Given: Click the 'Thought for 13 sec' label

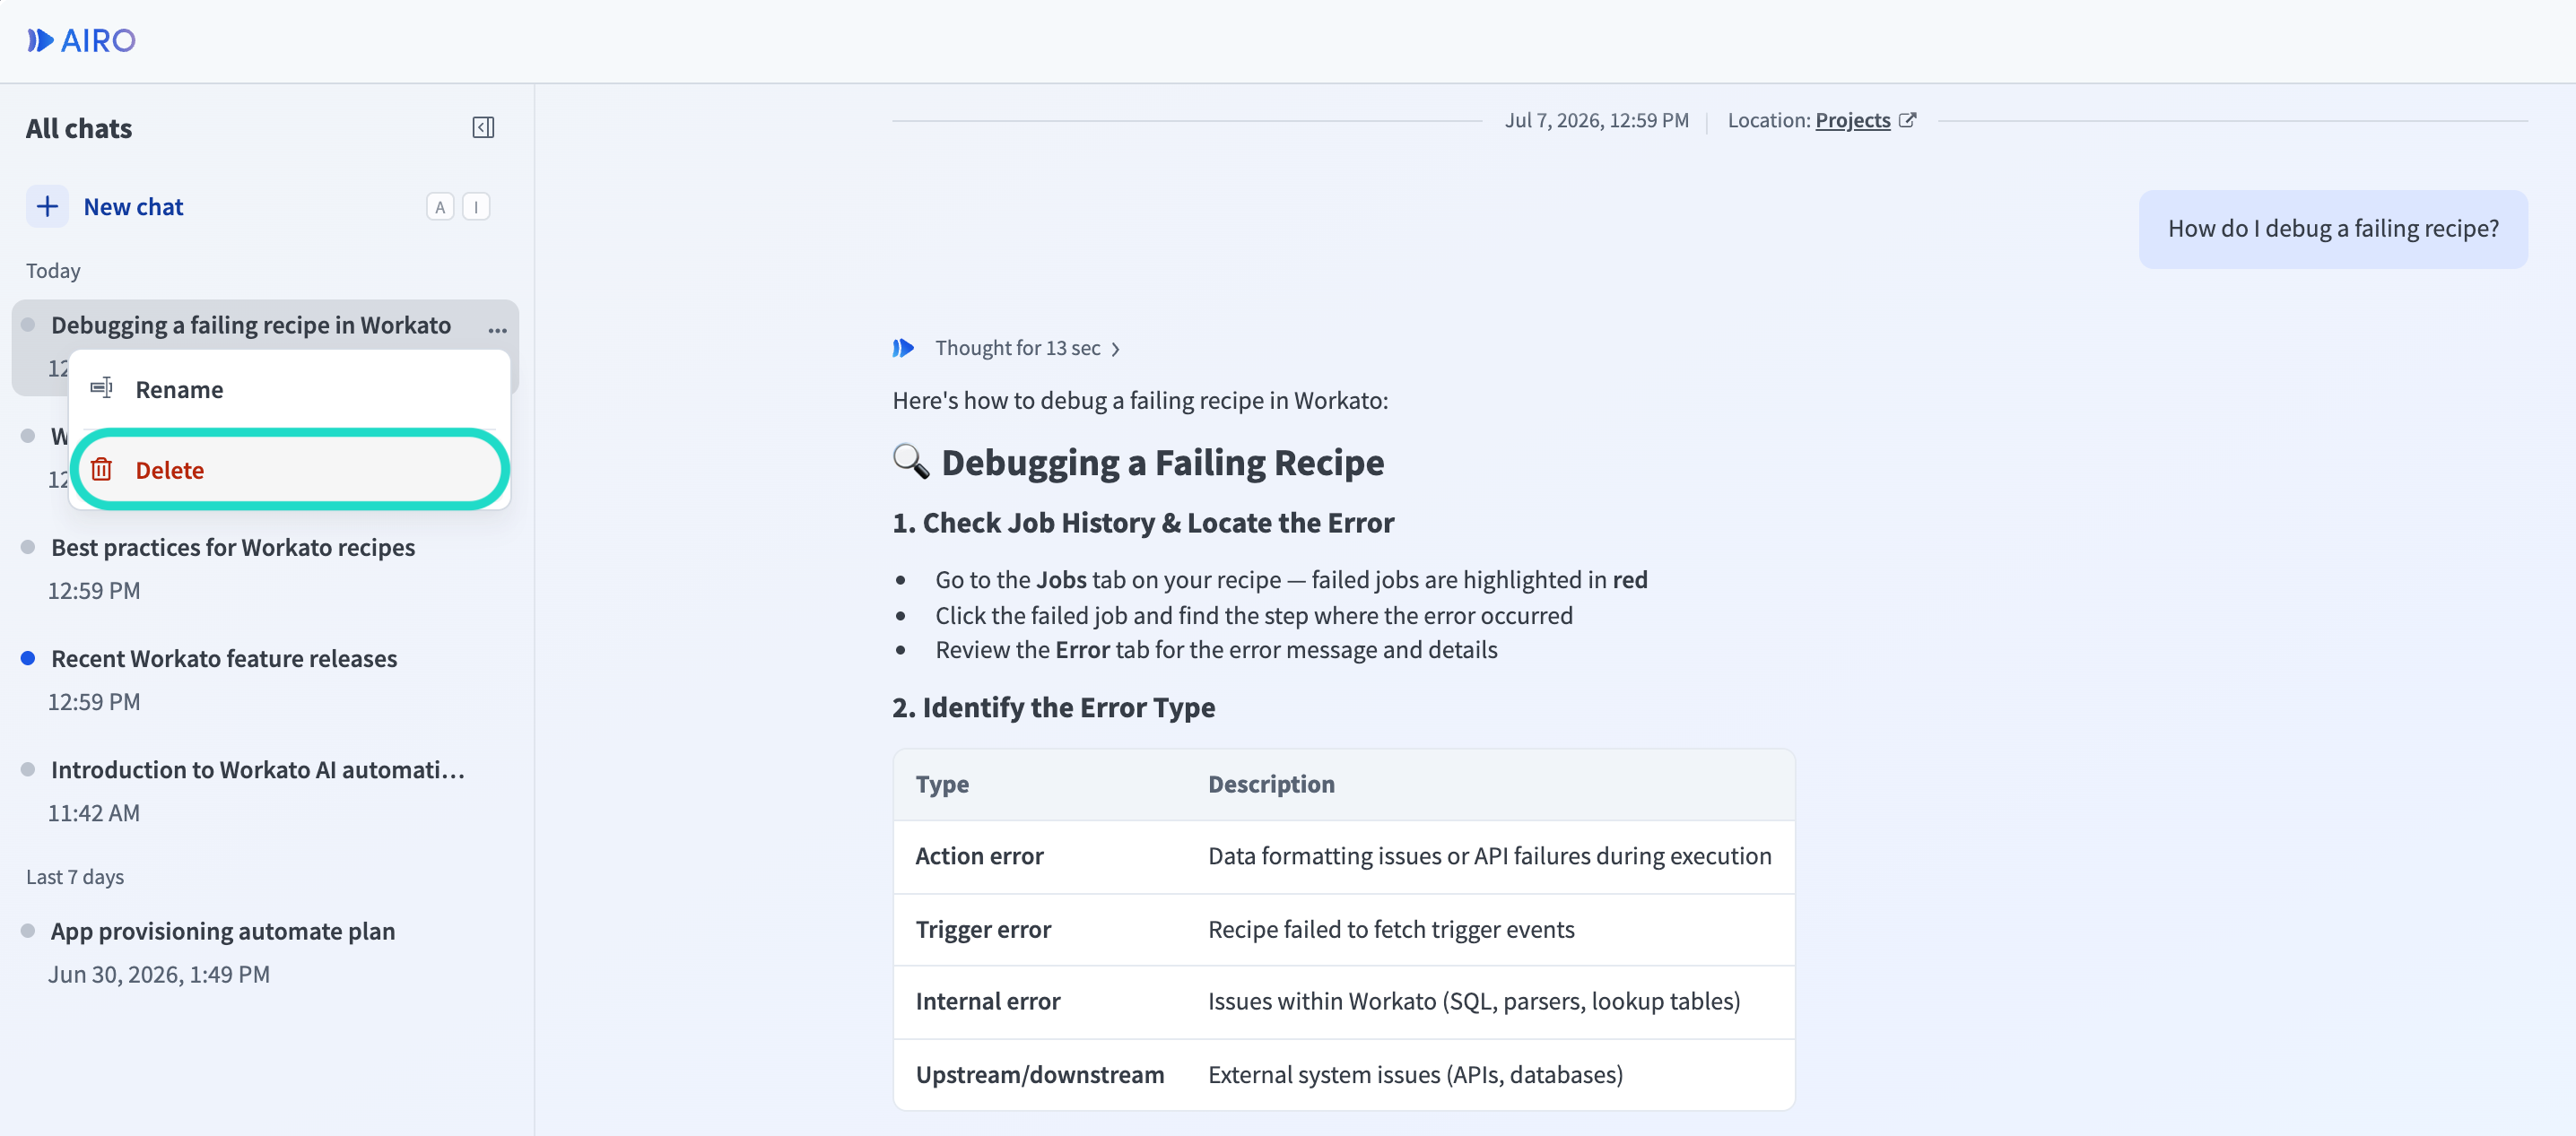Looking at the screenshot, I should coord(1017,348).
